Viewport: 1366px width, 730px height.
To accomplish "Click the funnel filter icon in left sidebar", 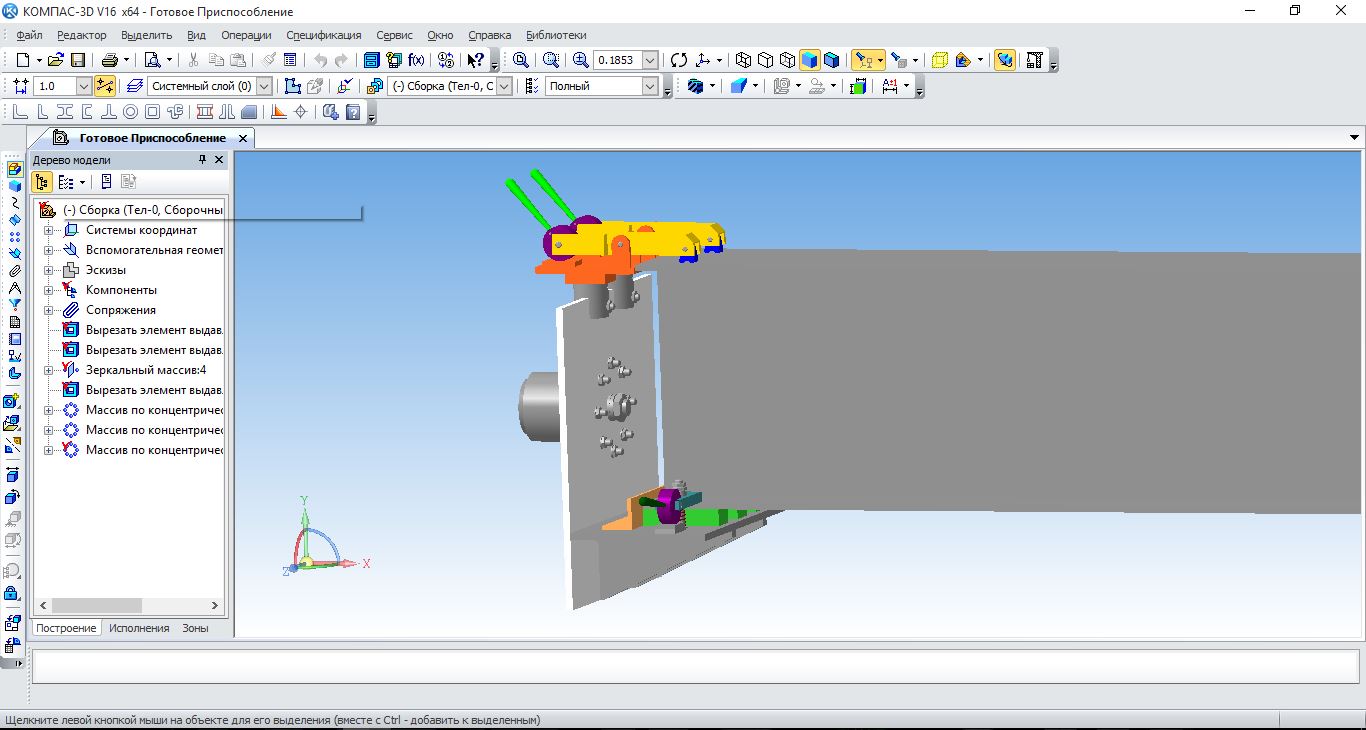I will coord(14,305).
